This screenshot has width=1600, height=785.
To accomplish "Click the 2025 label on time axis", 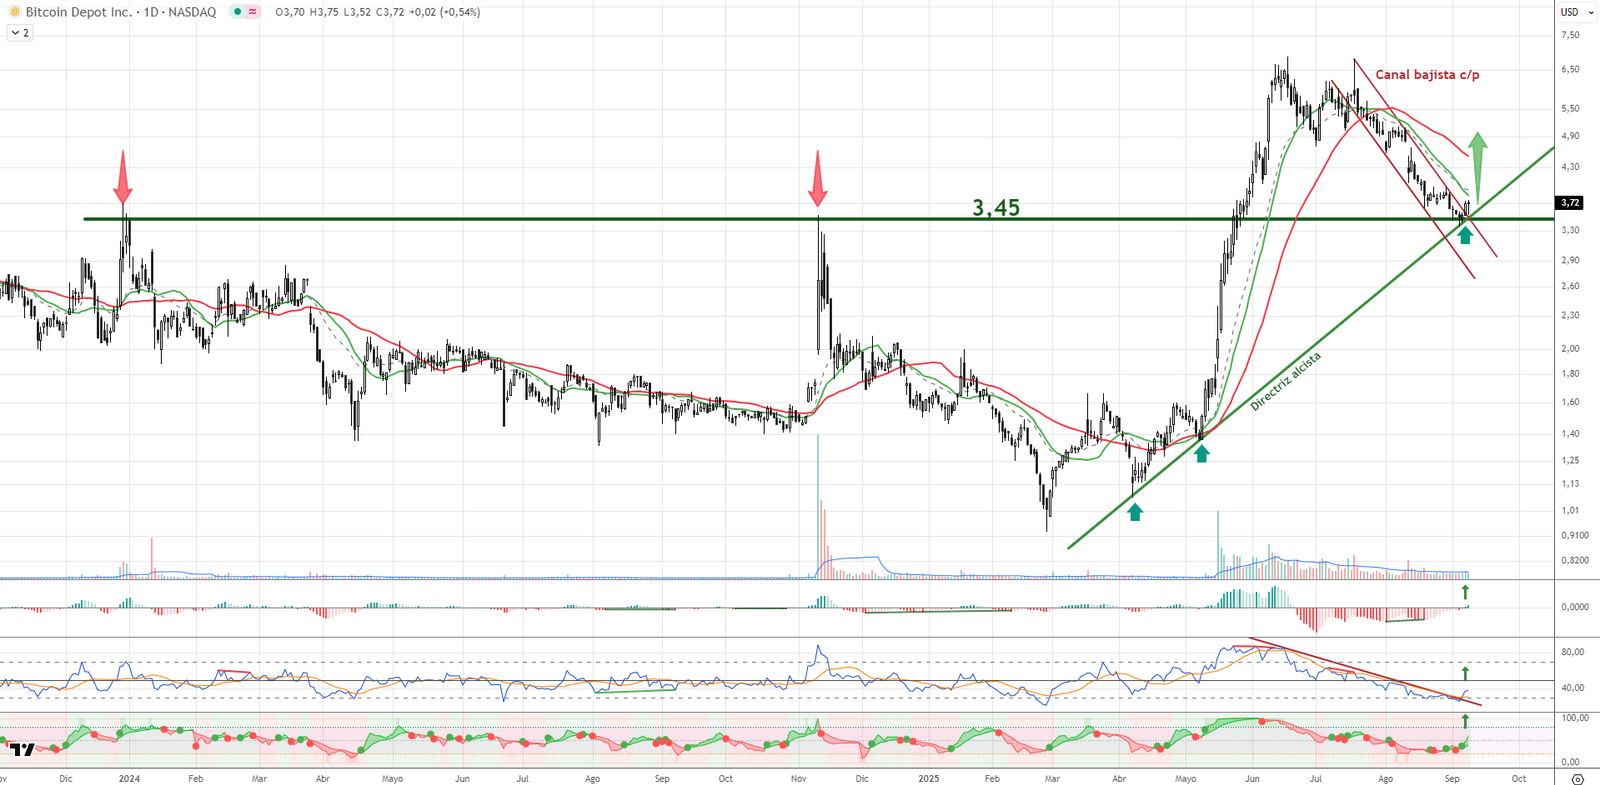I will point(929,778).
